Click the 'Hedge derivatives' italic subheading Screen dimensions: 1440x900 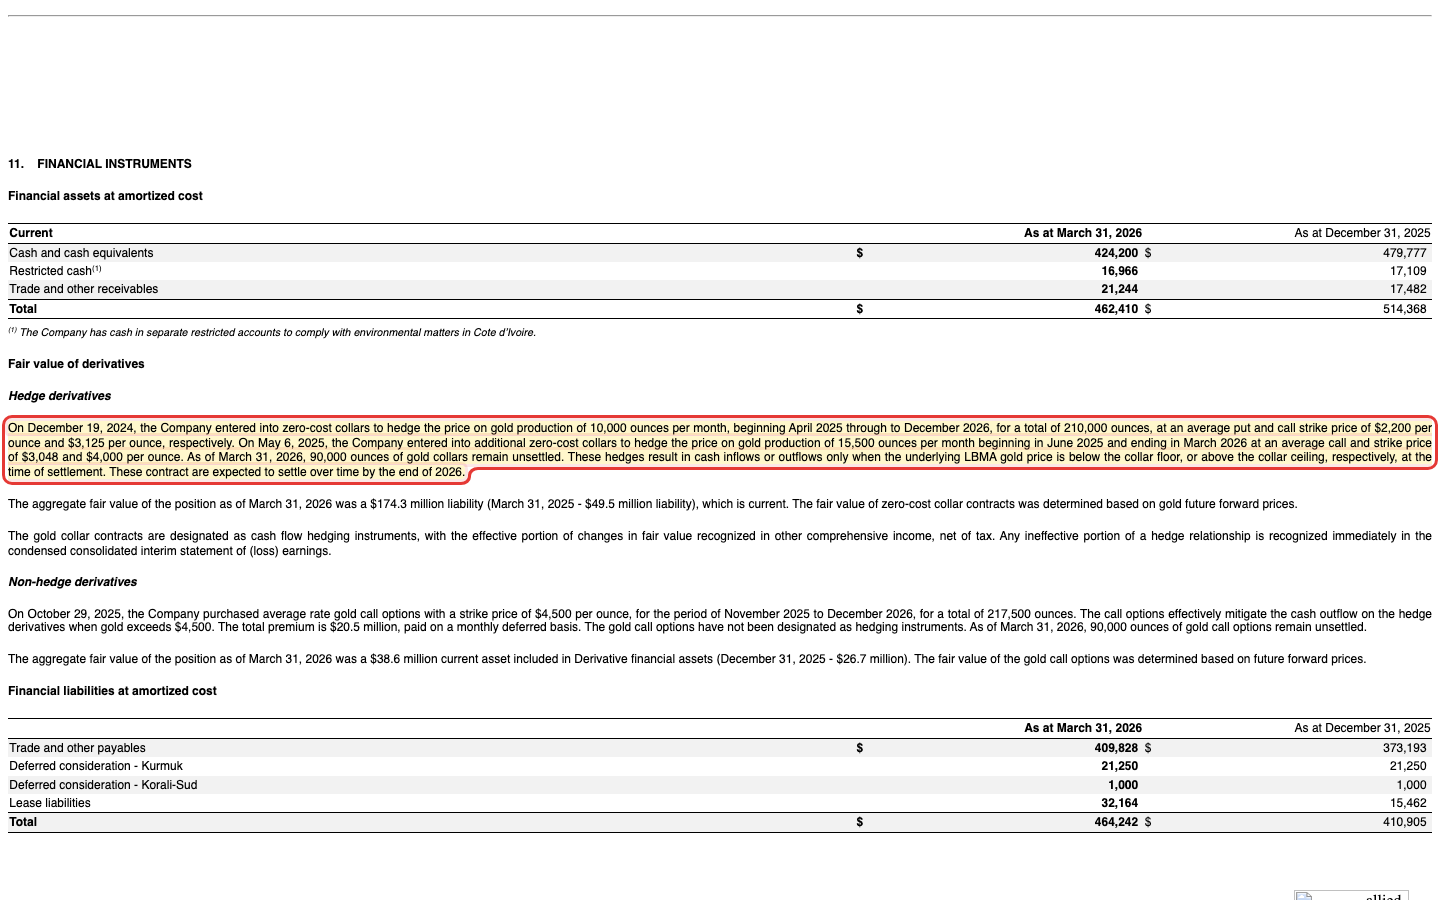[60, 396]
